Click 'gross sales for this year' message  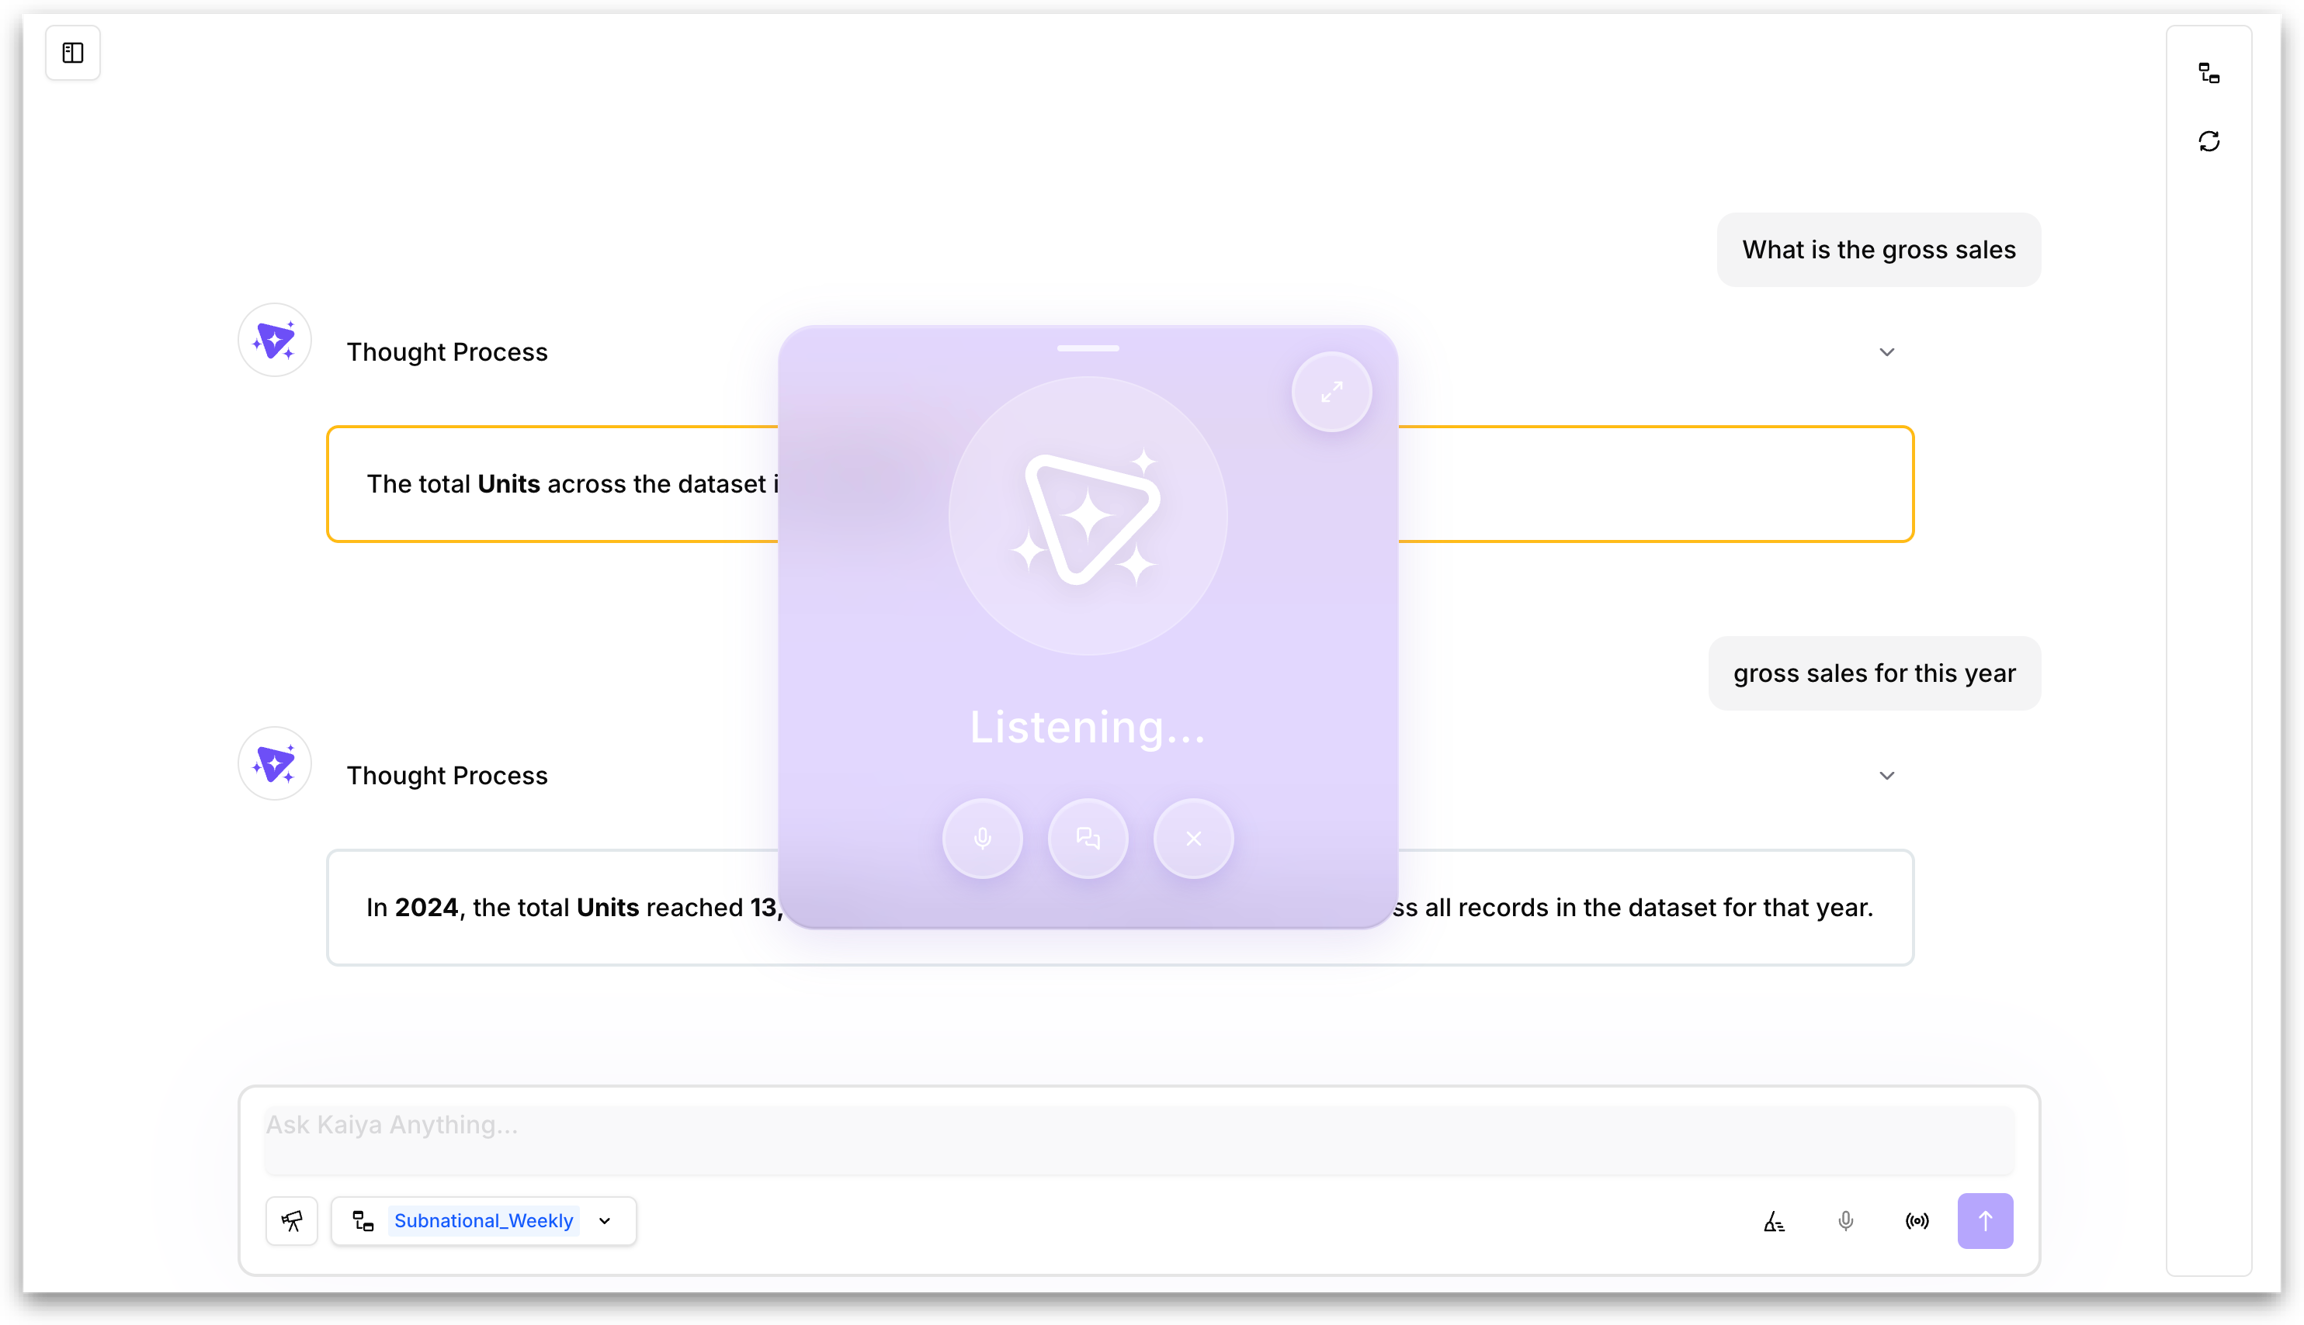click(1873, 673)
